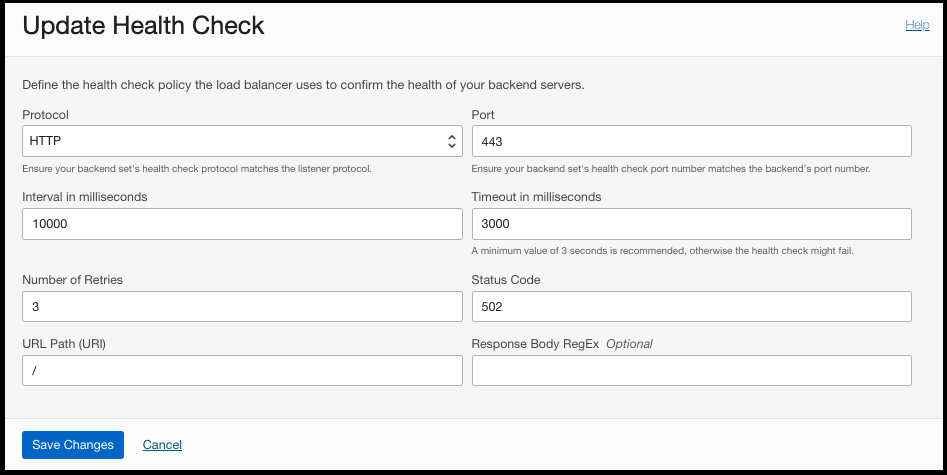Click the Cancel link
The height and width of the screenshot is (475, 947).
[x=162, y=445]
